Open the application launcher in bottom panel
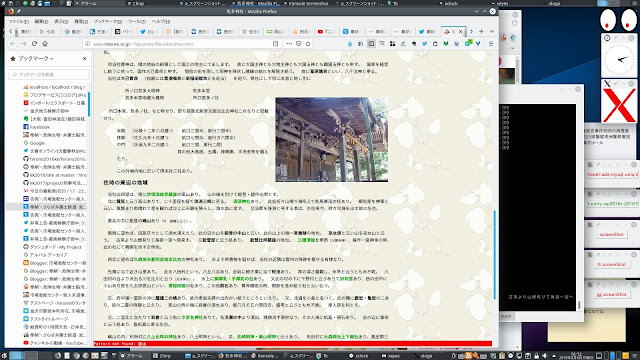Screen dimensions: 640x360 4,356
